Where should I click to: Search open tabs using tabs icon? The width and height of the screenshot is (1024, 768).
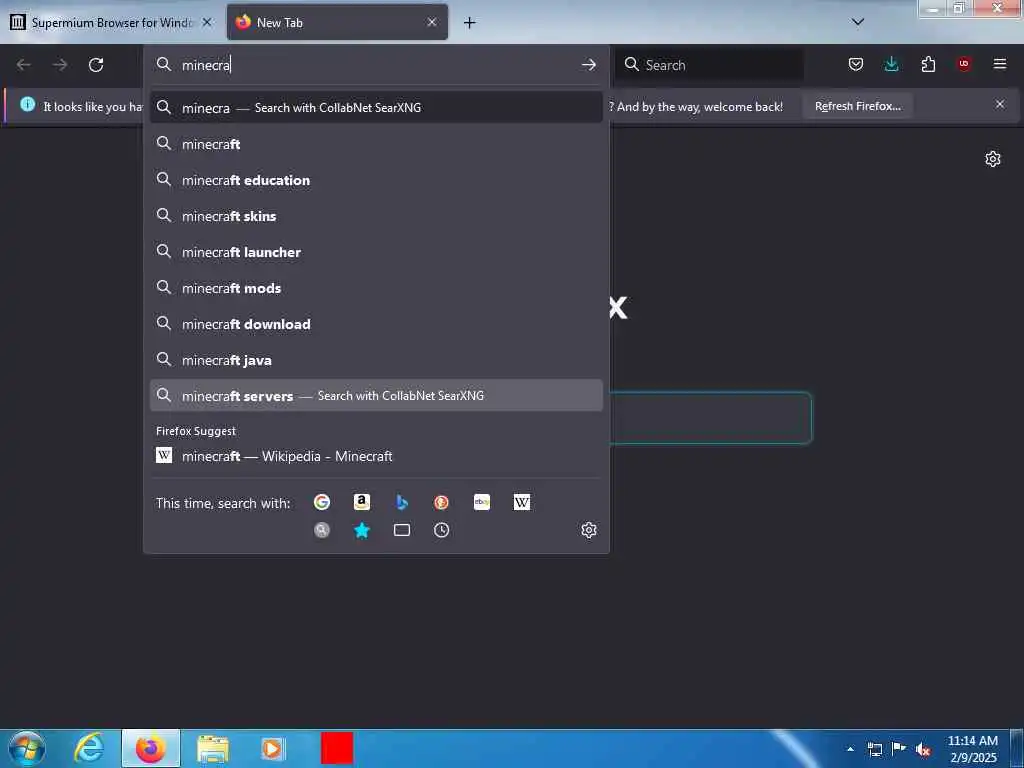click(x=402, y=530)
